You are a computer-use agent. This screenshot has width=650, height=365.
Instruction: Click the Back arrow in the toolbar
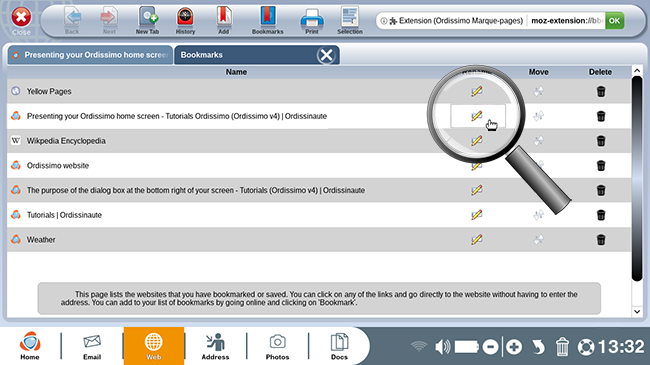[x=72, y=20]
